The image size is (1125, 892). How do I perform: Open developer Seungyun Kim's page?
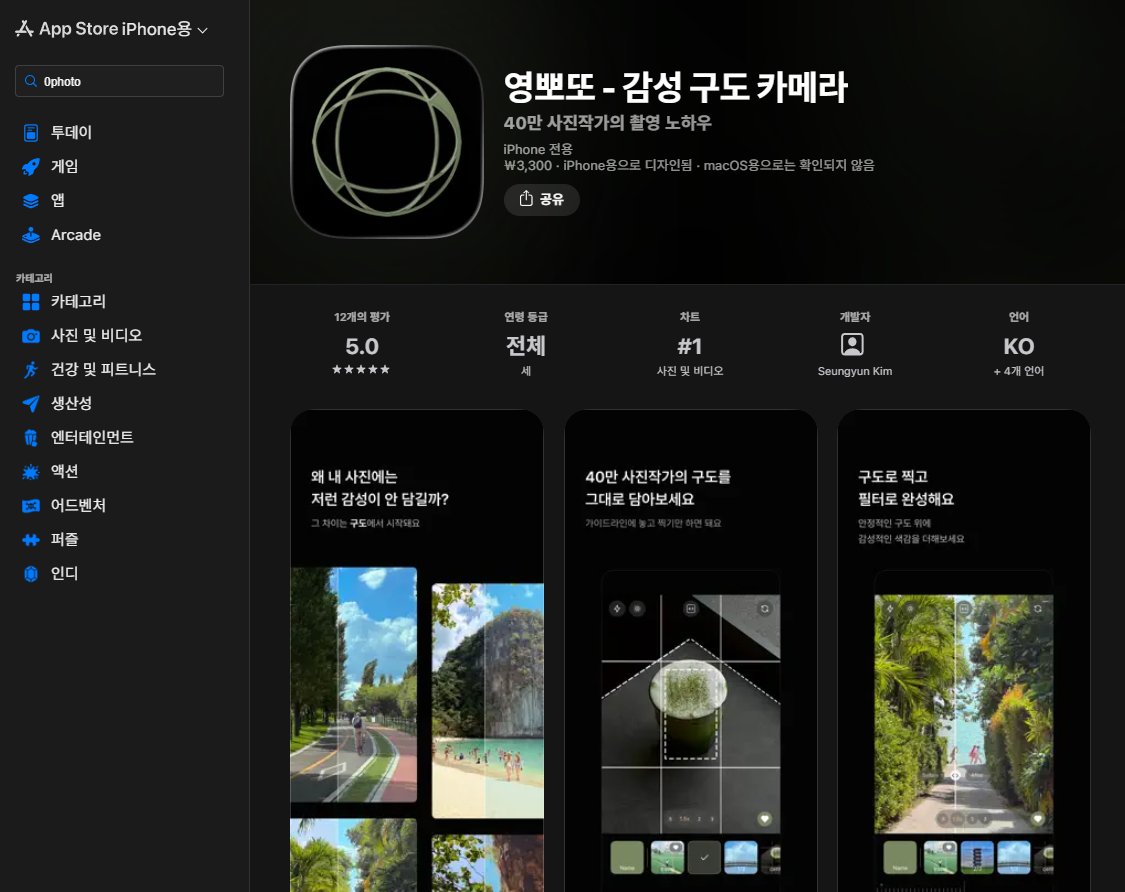pyautogui.click(x=855, y=371)
